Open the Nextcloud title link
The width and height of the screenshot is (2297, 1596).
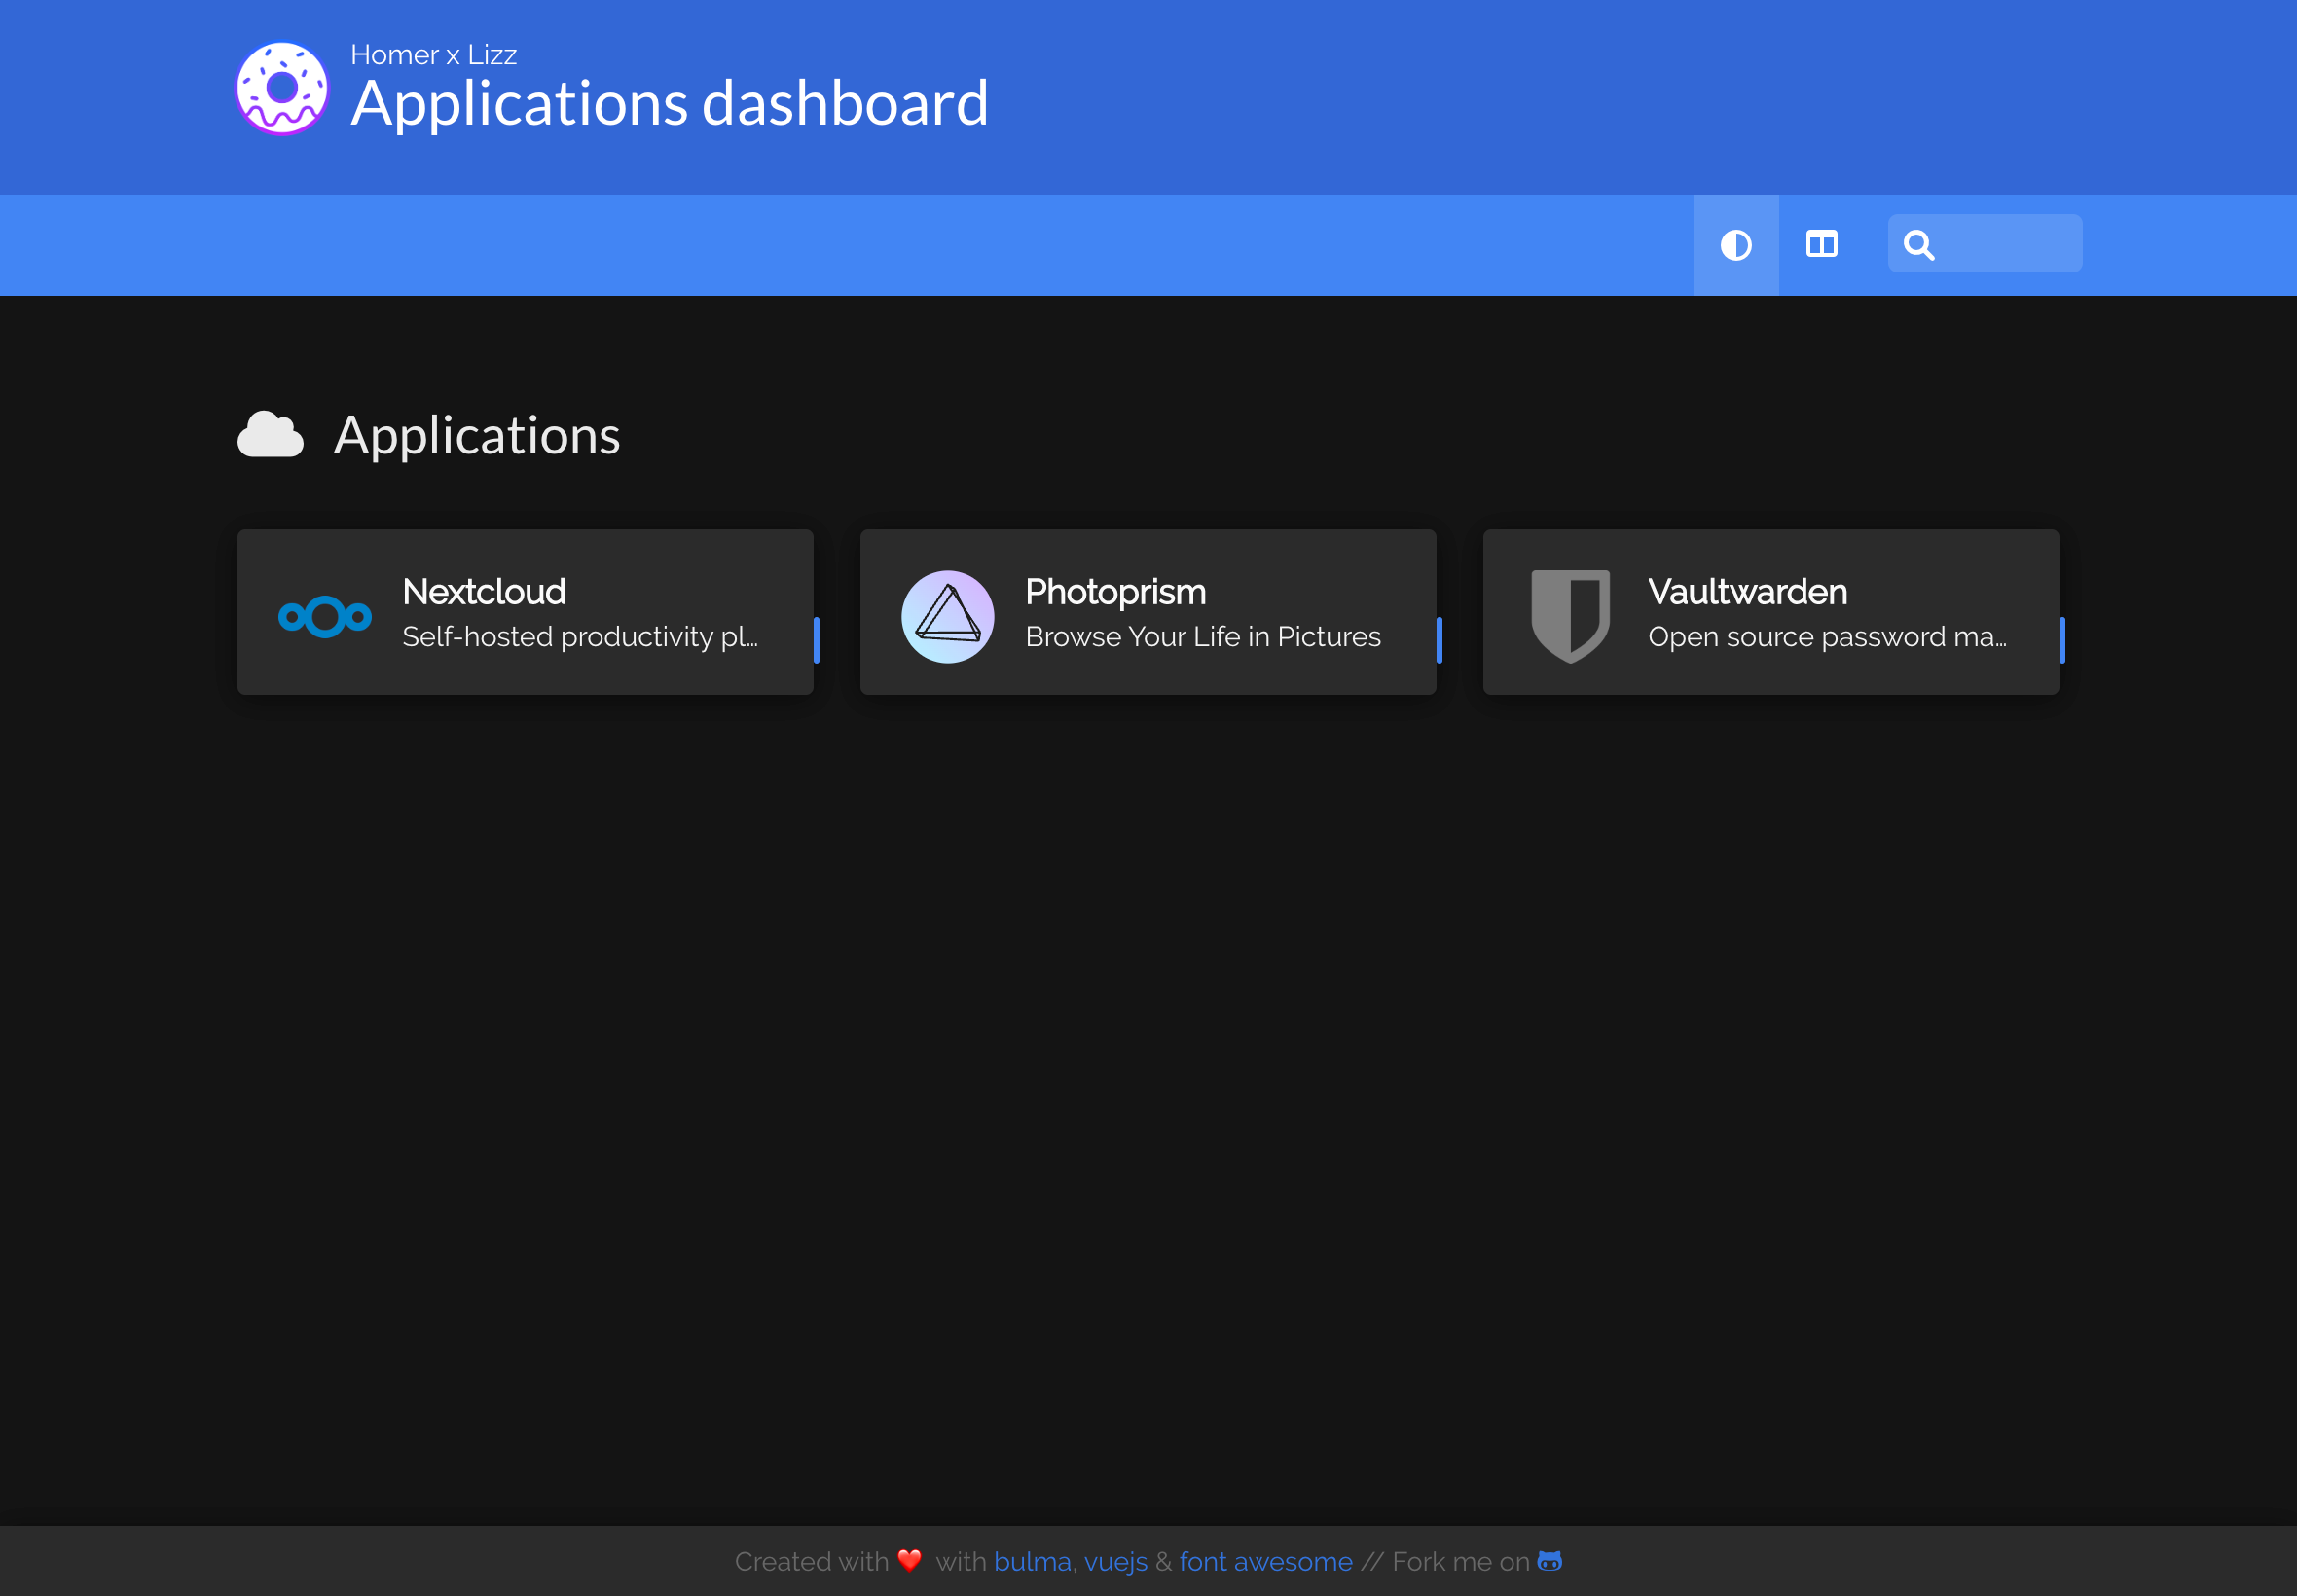484,592
